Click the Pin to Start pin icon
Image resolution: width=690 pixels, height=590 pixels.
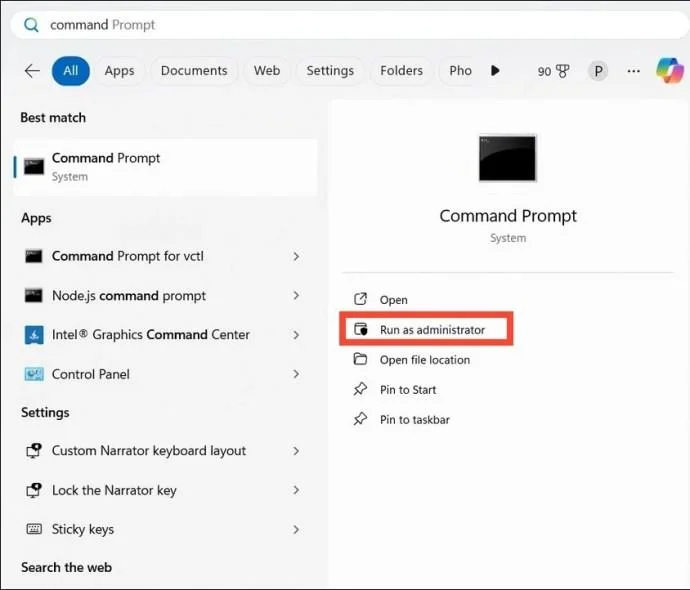(360, 389)
